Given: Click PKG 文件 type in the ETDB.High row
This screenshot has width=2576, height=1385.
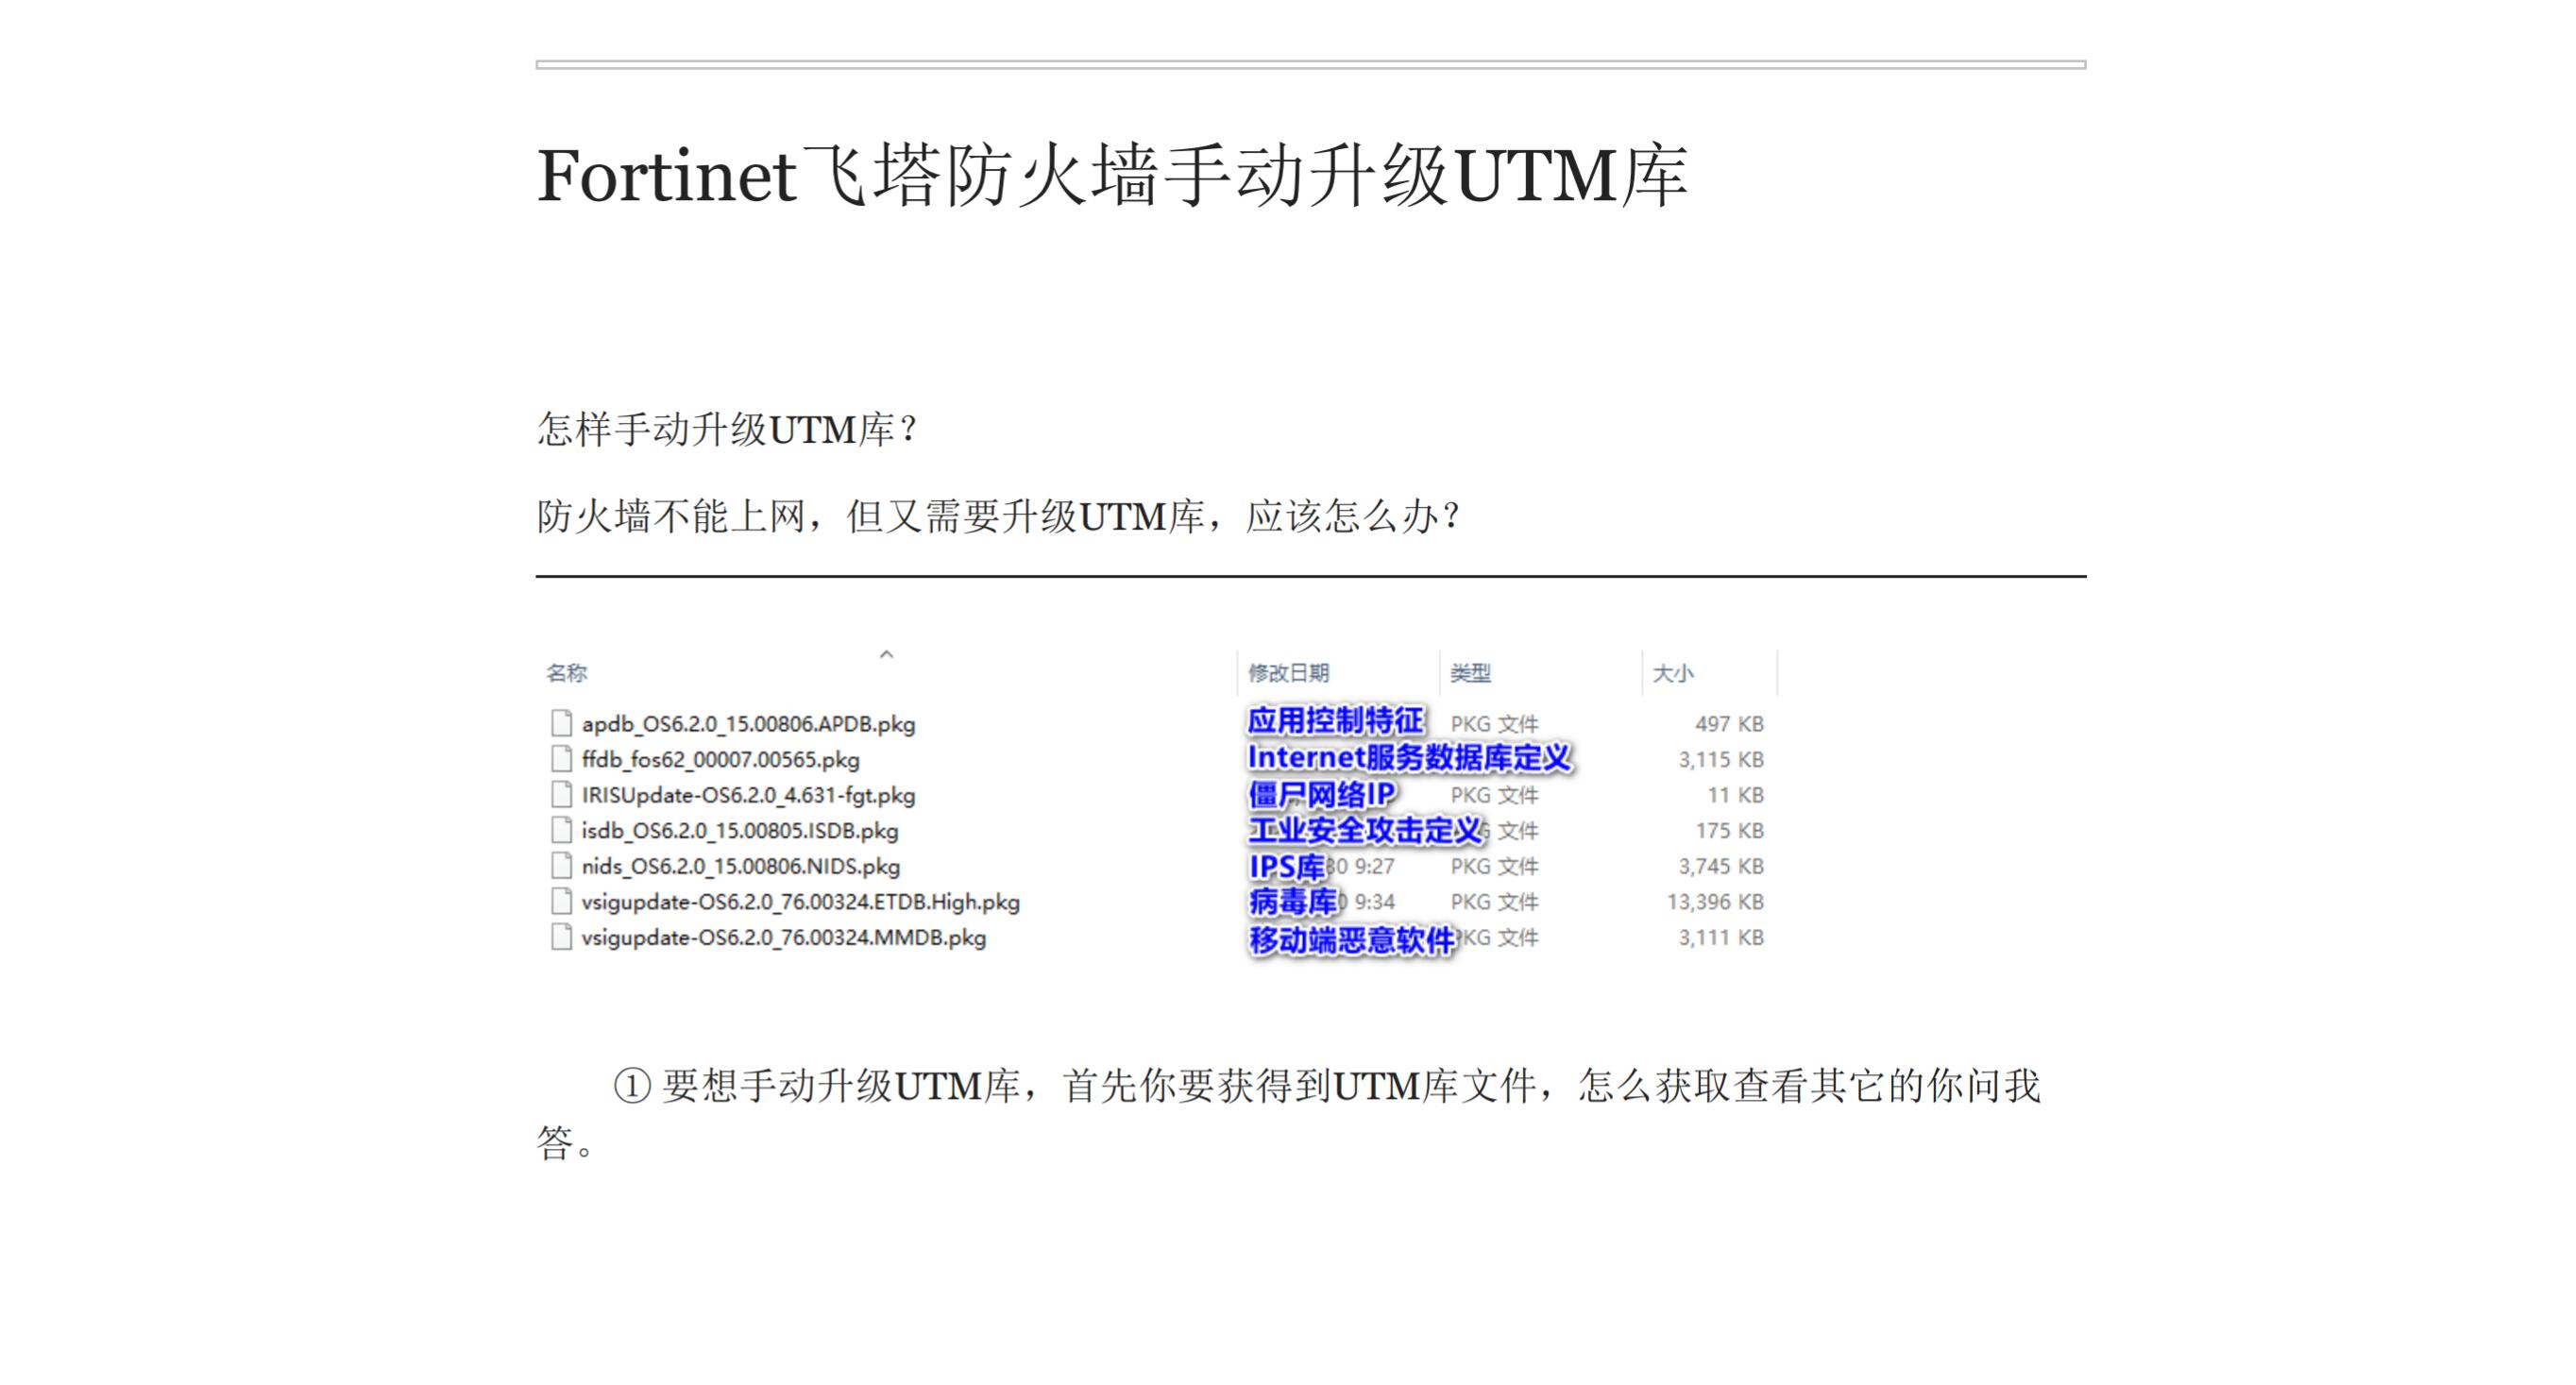Looking at the screenshot, I should coord(1494,902).
